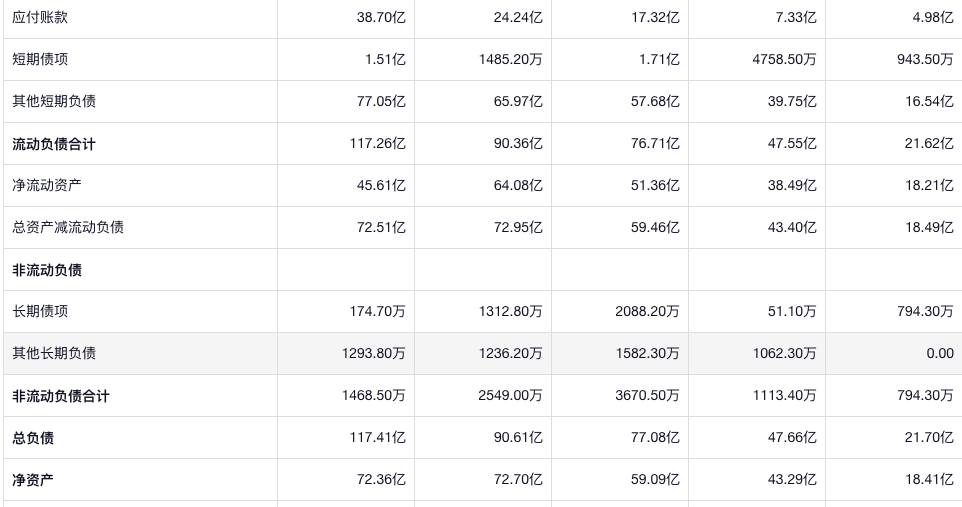
Task: Click the 其他短期负债 row label
Action: (54, 102)
